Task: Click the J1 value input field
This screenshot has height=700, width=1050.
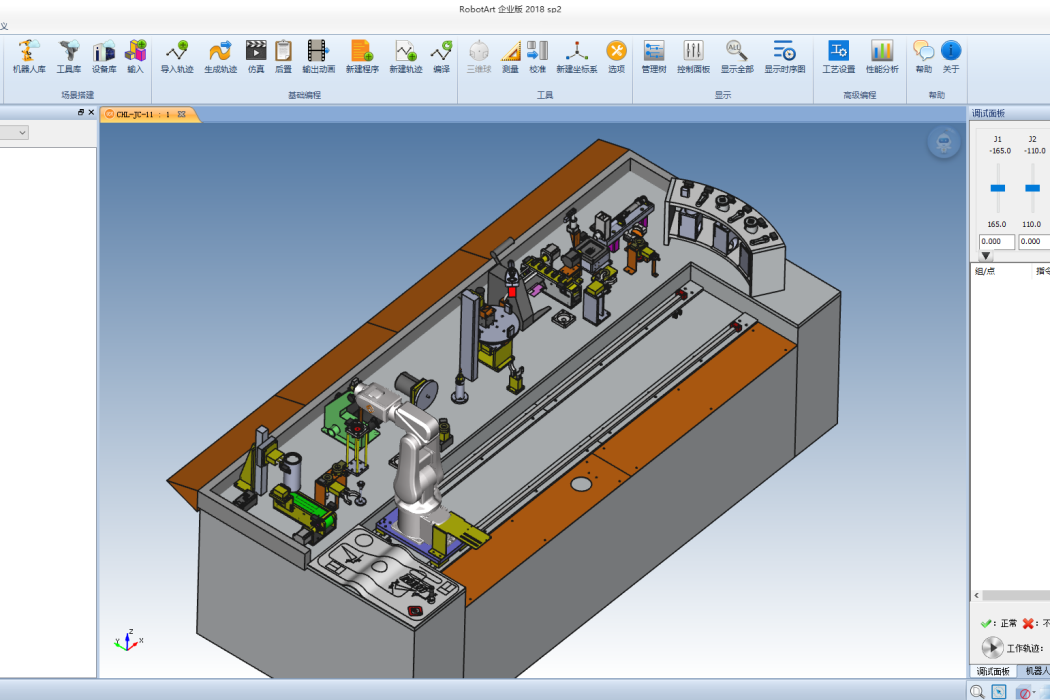Action: click(x=996, y=241)
